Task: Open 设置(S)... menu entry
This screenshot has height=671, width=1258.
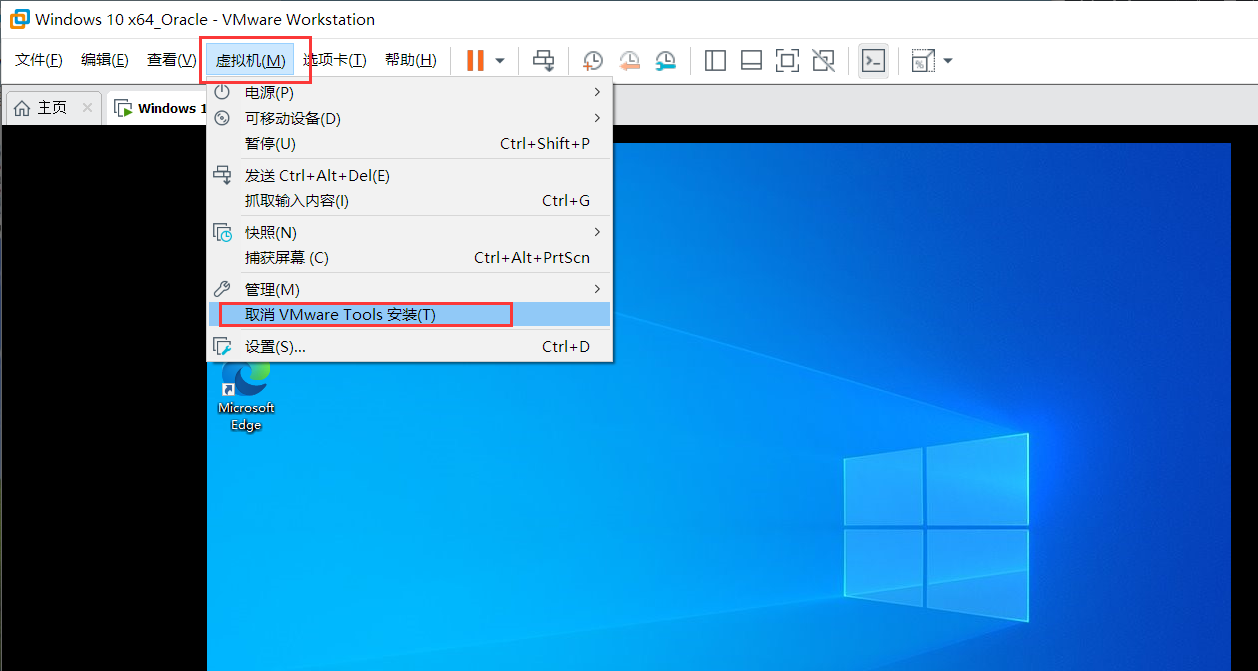Action: (410, 346)
